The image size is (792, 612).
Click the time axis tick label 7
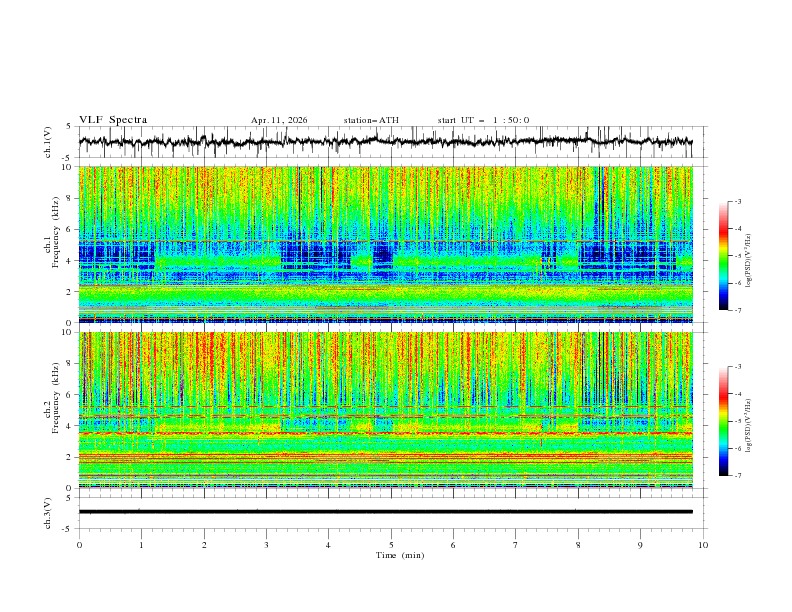click(x=516, y=545)
